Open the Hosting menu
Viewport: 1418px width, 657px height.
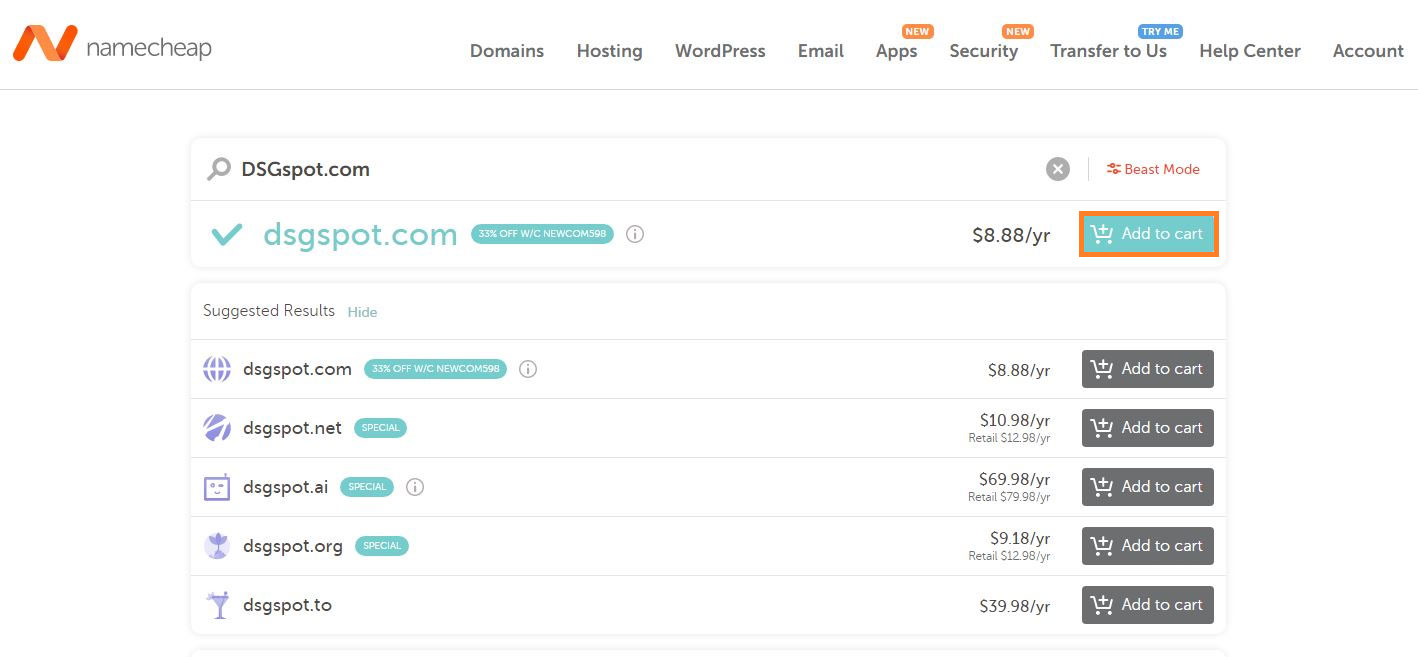coord(610,51)
